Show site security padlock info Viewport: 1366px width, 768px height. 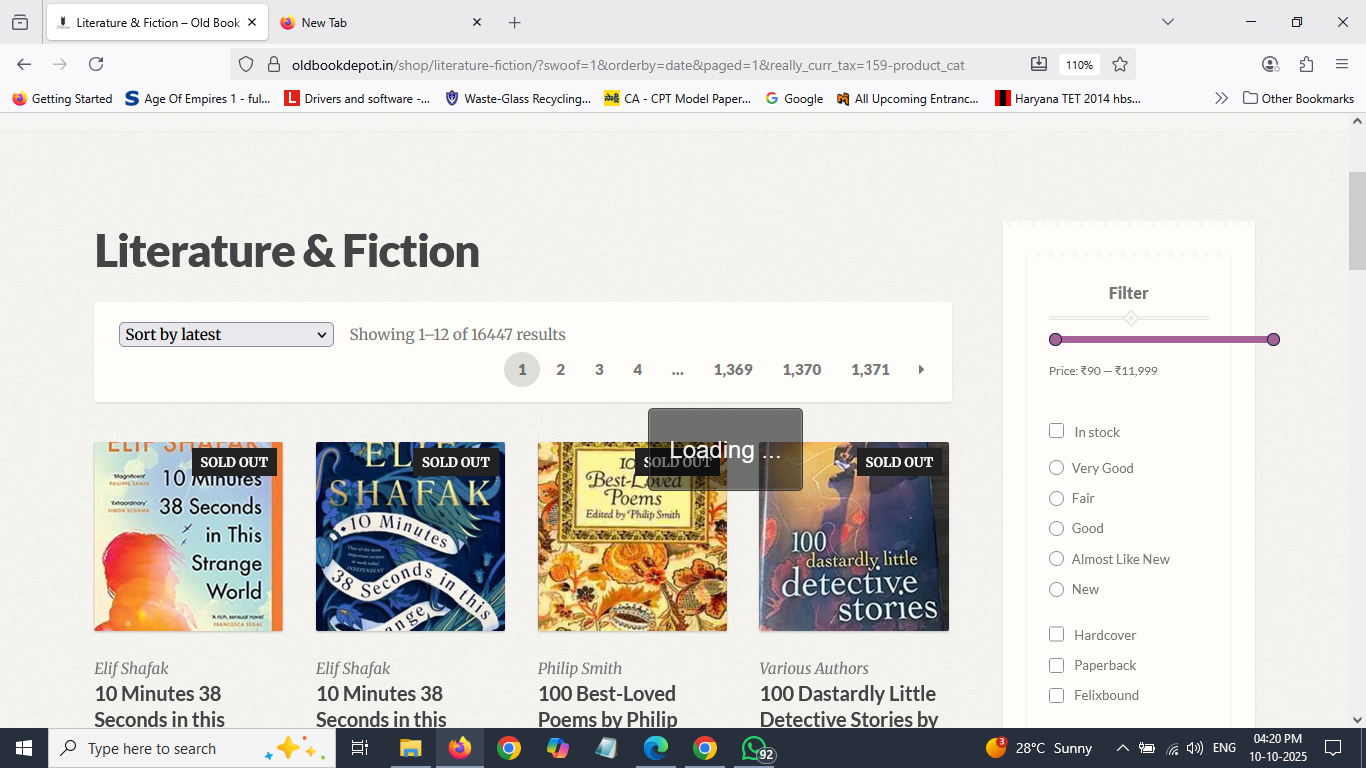click(x=273, y=65)
